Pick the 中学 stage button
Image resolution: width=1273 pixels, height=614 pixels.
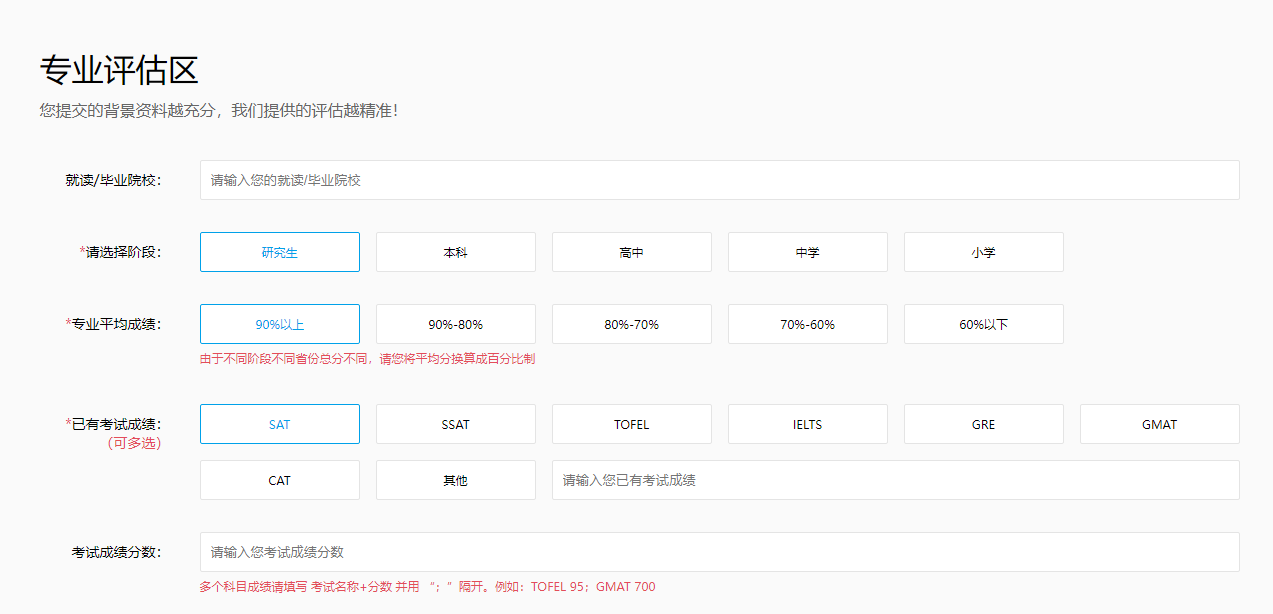click(x=808, y=252)
